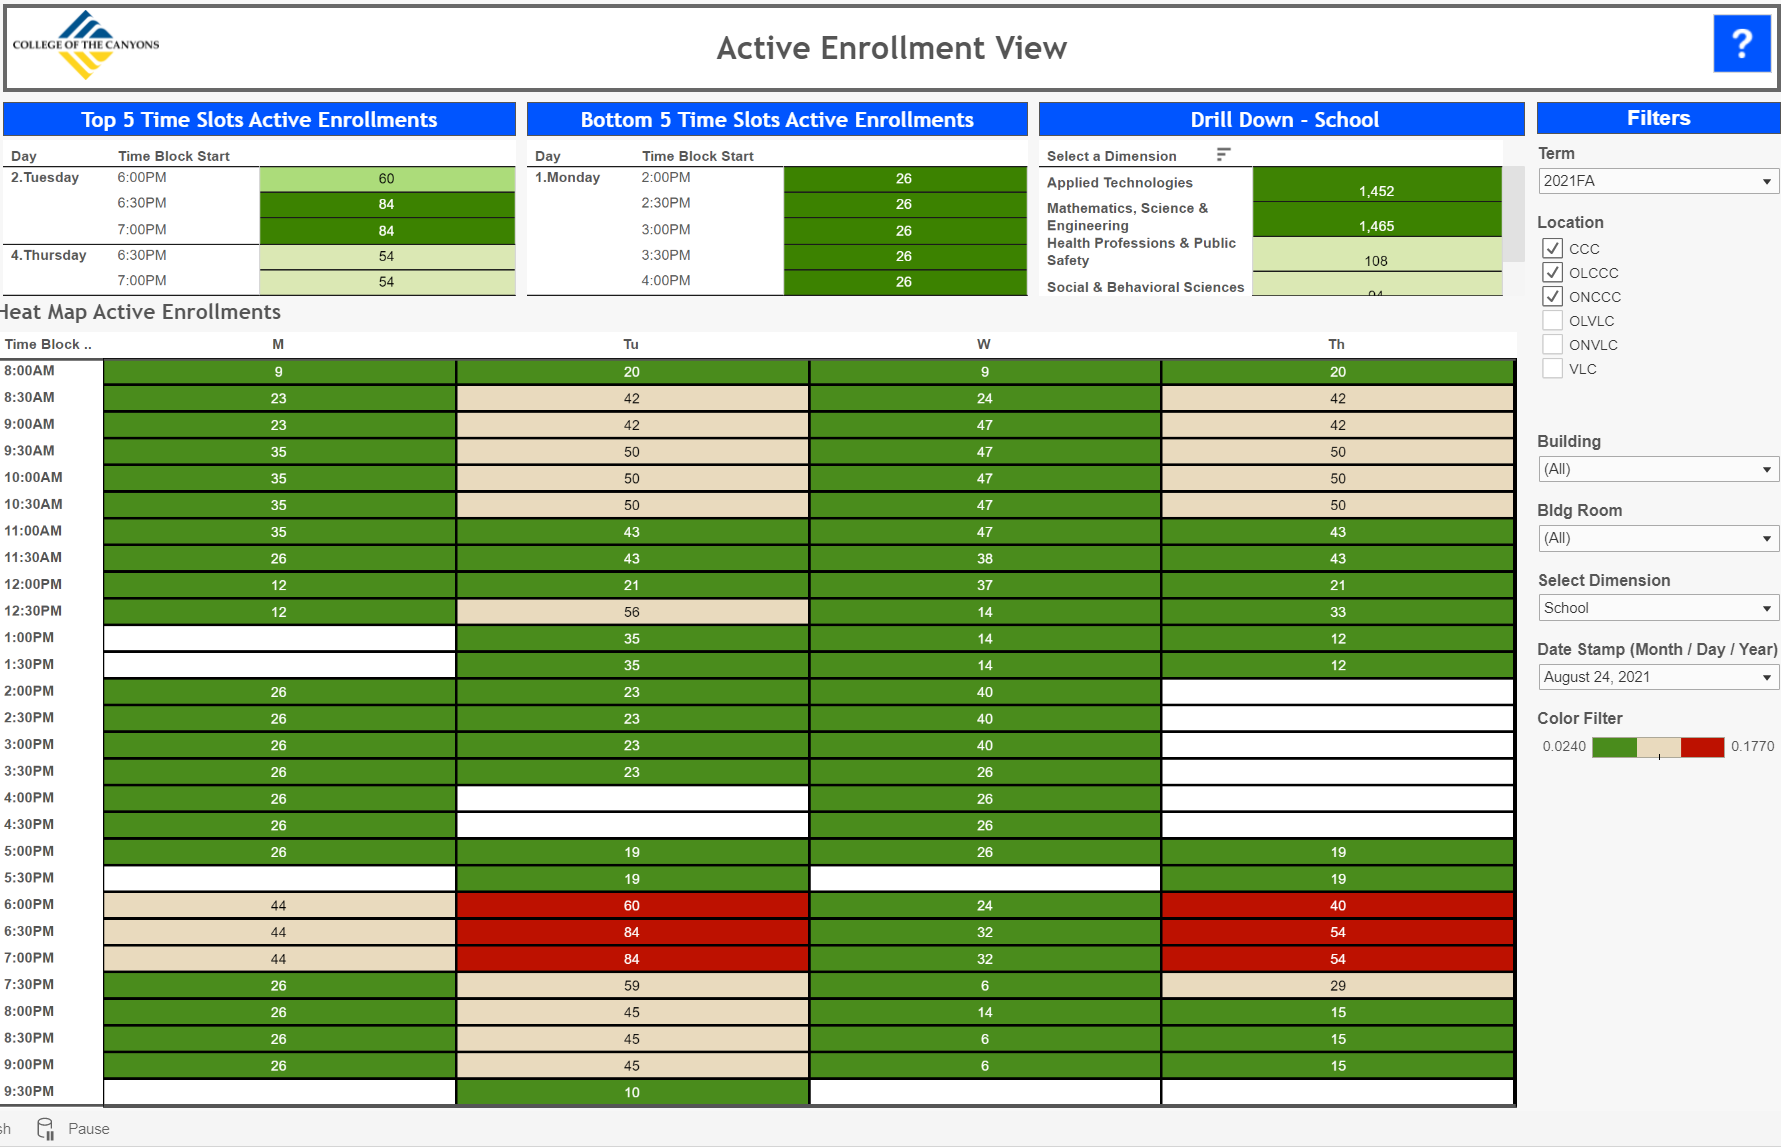Uncheck the OLCCC location filter

1552,272
